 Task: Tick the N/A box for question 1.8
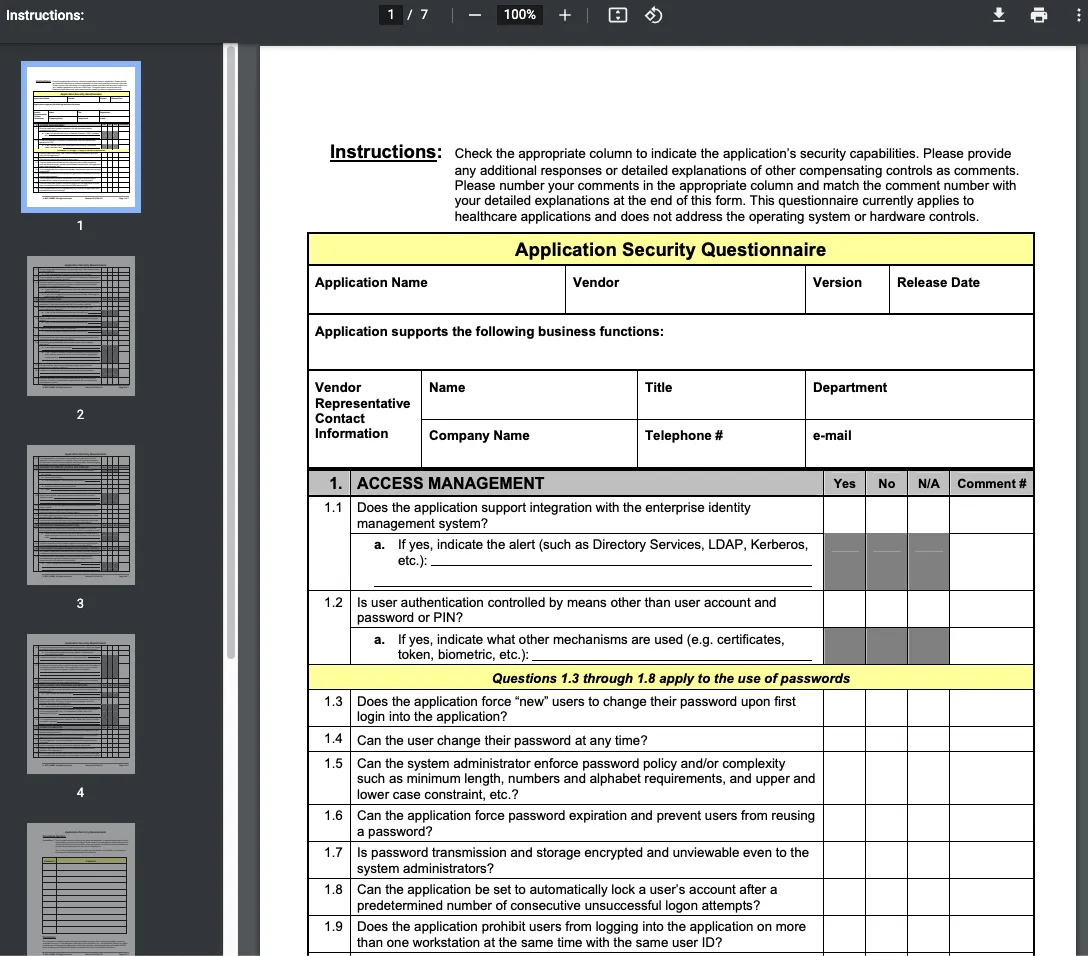tap(928, 896)
